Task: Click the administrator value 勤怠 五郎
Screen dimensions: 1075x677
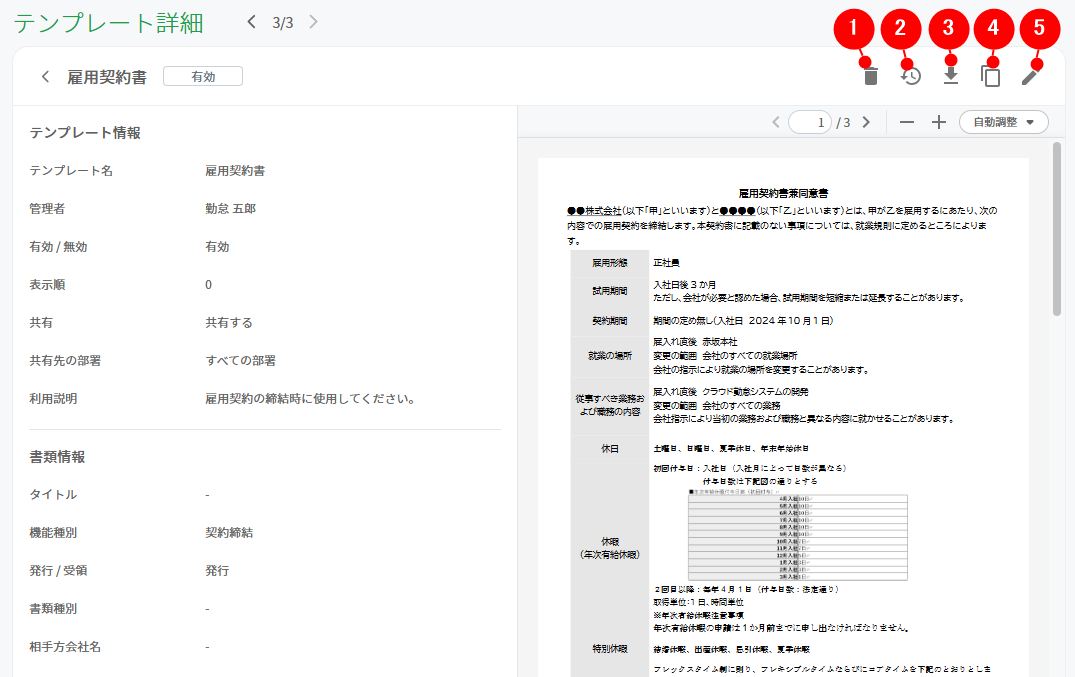Action: (x=230, y=209)
